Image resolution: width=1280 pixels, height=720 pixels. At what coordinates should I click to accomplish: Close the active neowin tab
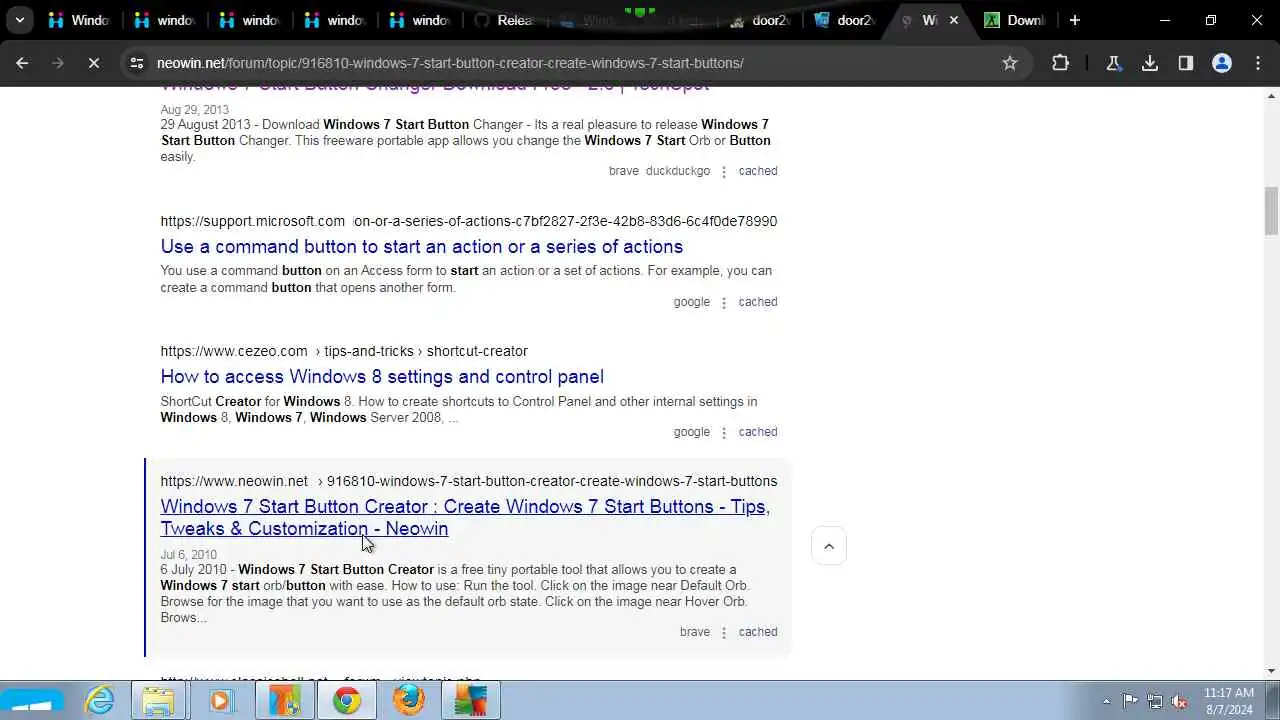(954, 20)
